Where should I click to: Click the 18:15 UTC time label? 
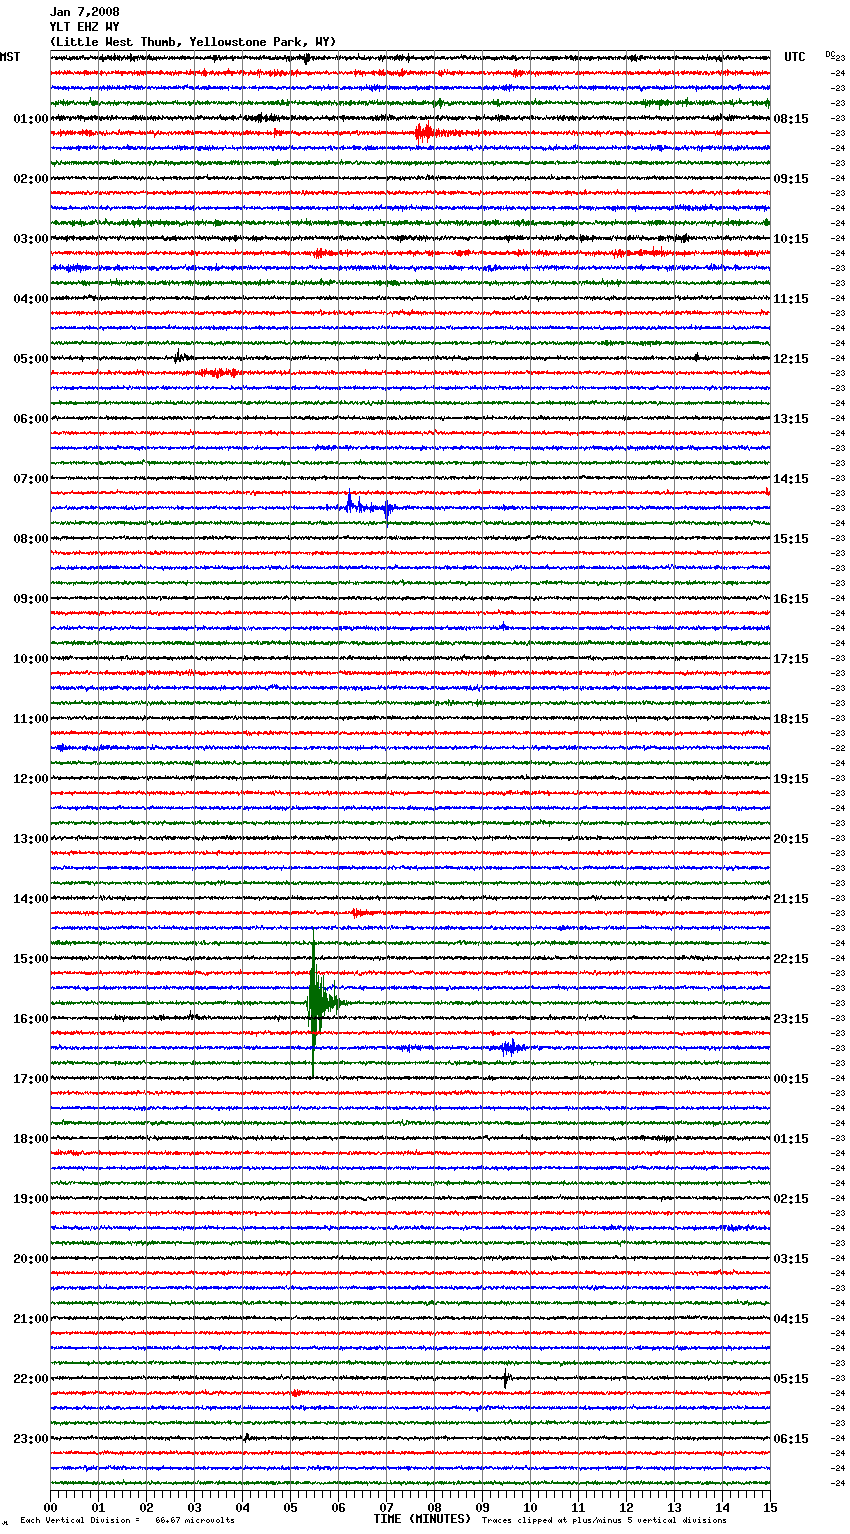point(791,719)
